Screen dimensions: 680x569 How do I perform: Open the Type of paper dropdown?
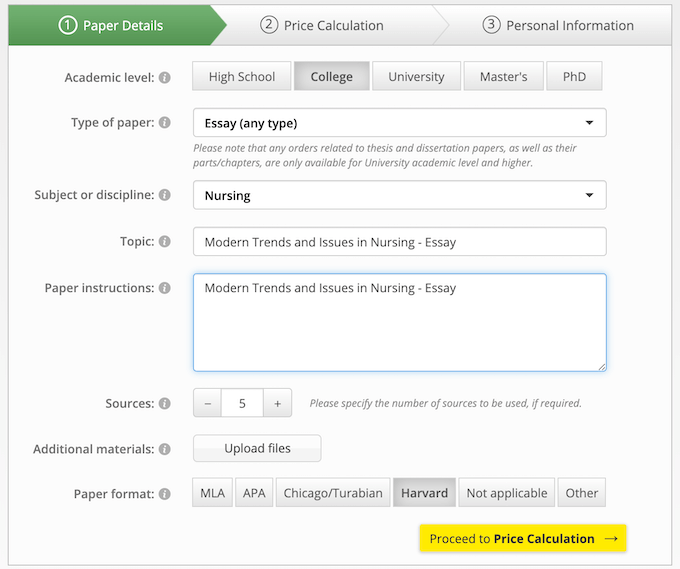click(x=399, y=123)
